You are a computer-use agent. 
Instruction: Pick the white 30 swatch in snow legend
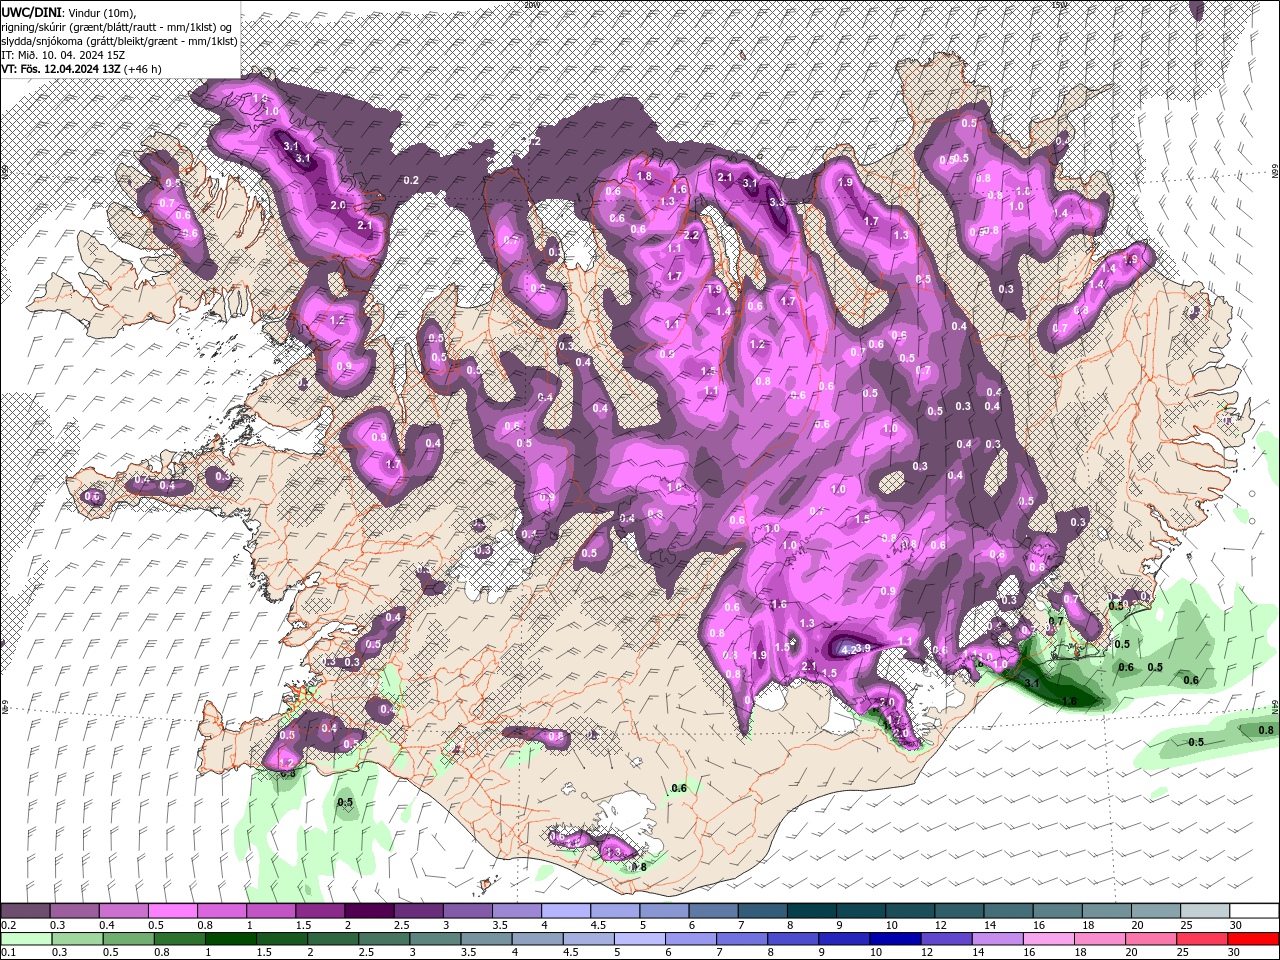pyautogui.click(x=1254, y=911)
